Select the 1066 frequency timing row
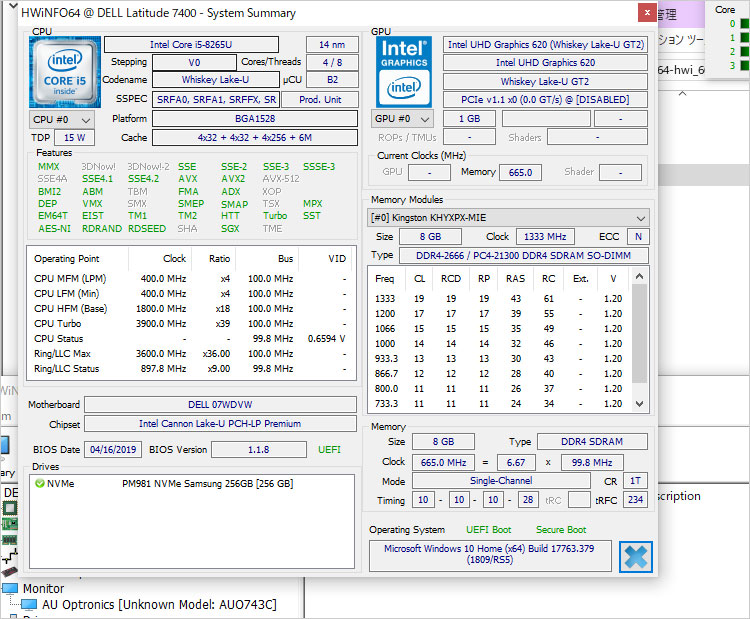 pyautogui.click(x=499, y=329)
